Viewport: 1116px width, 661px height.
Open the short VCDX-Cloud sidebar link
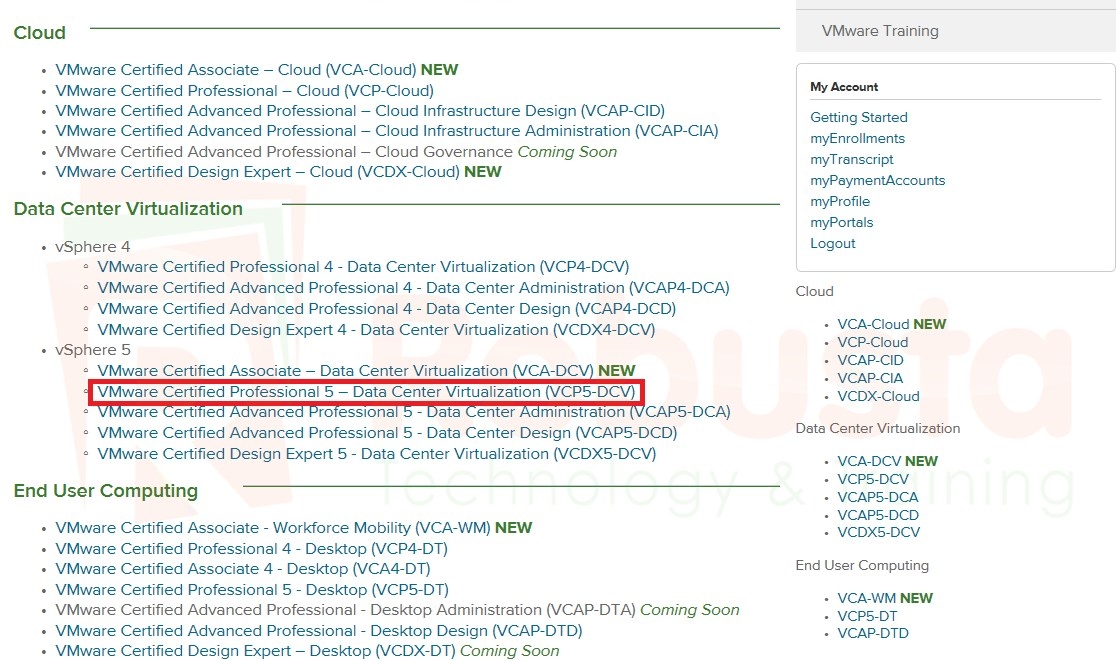coord(878,396)
